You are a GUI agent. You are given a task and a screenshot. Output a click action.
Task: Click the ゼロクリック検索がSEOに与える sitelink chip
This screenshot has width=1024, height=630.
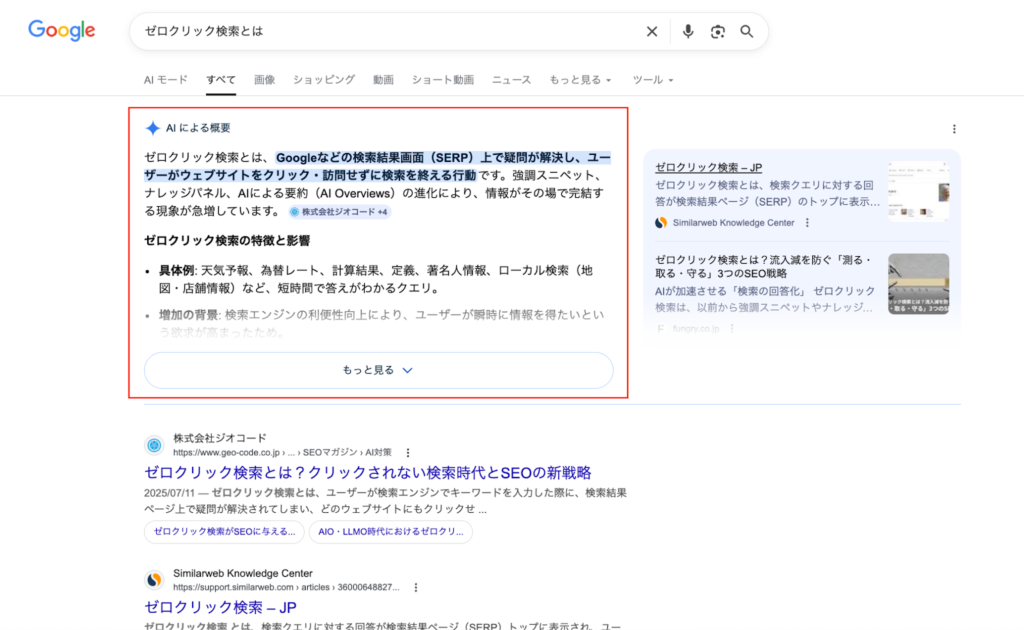coord(224,532)
